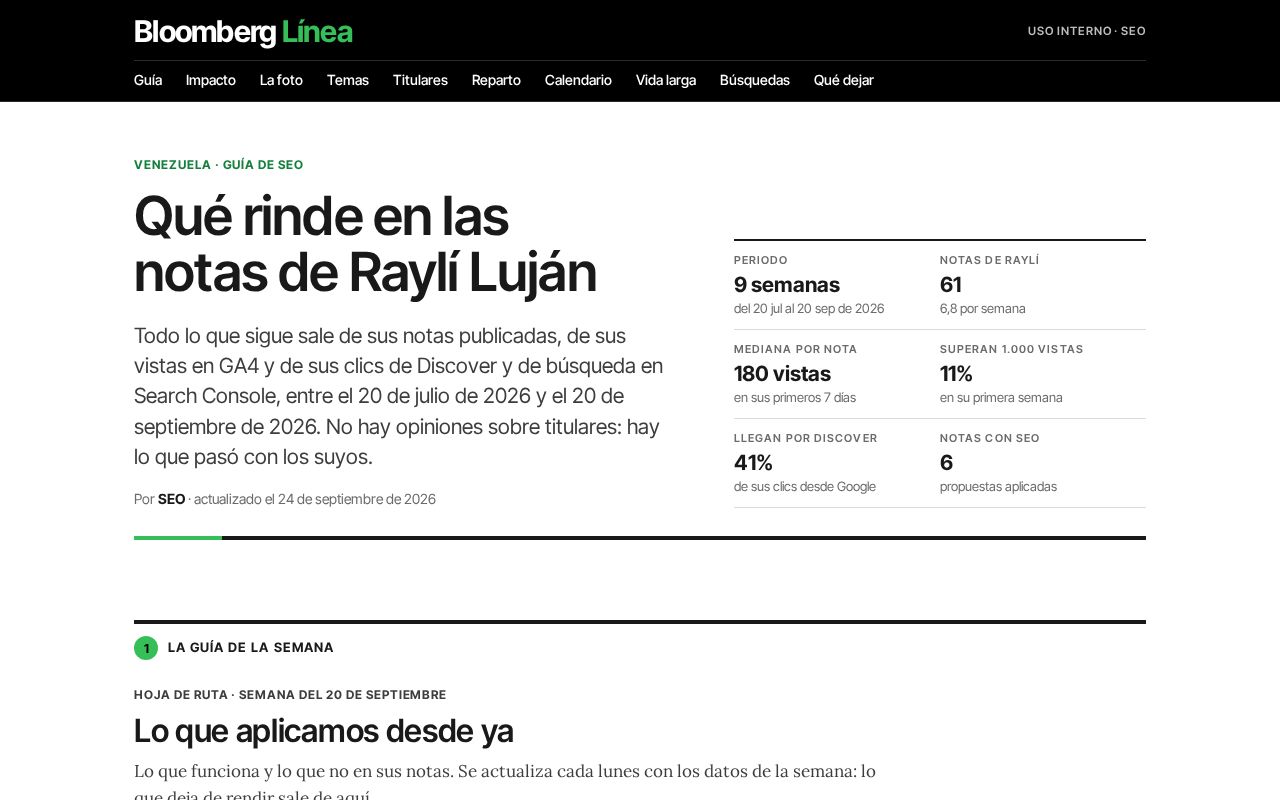
Task: Open the Reparto nav link
Action: [x=496, y=80]
